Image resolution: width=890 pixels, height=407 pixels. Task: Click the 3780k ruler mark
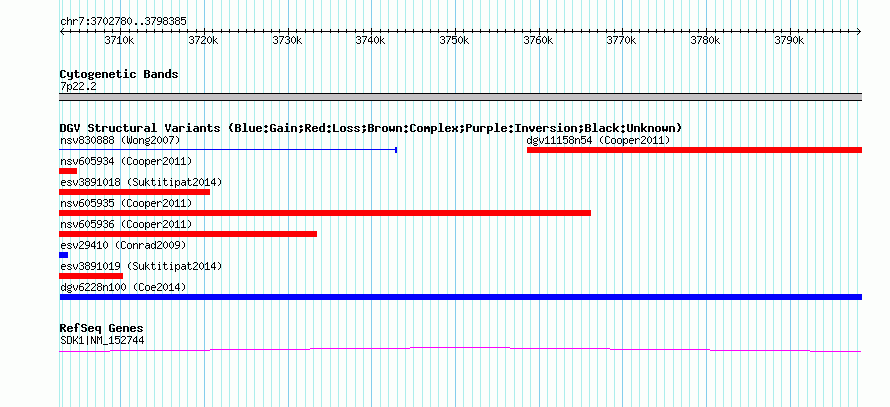coord(706,41)
